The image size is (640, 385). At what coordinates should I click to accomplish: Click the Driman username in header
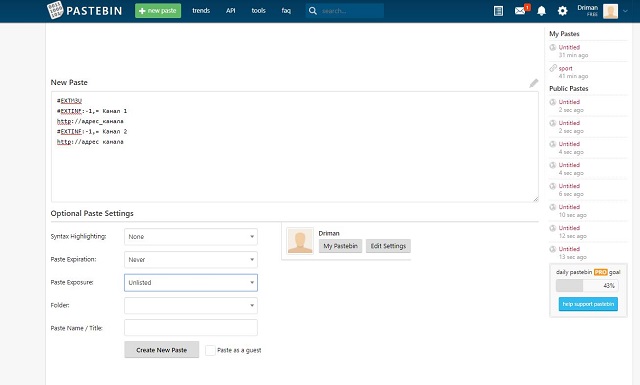[587, 8]
